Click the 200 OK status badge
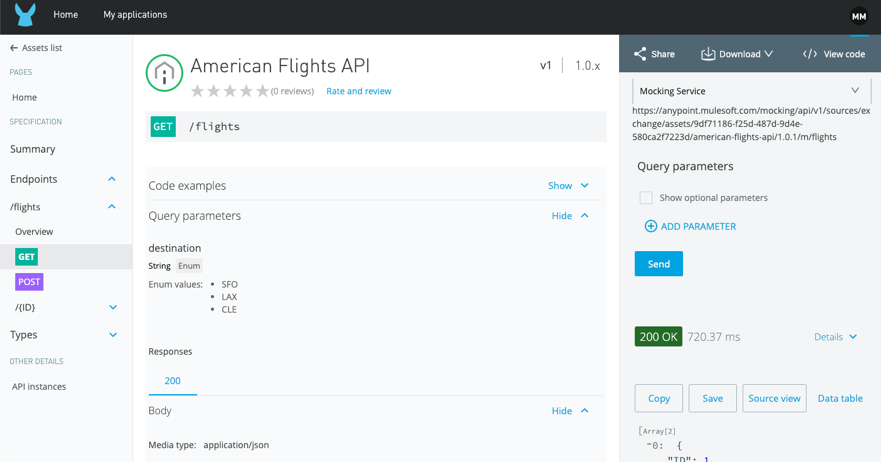The height and width of the screenshot is (462, 881). (x=659, y=337)
